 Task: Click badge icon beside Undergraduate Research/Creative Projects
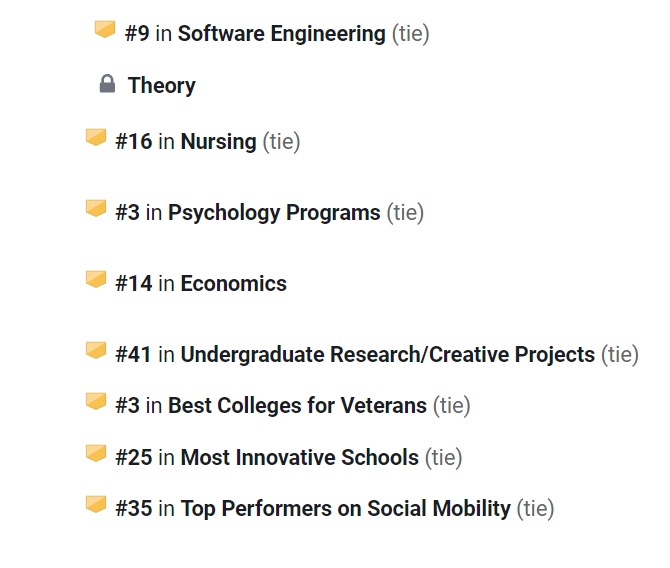(96, 350)
